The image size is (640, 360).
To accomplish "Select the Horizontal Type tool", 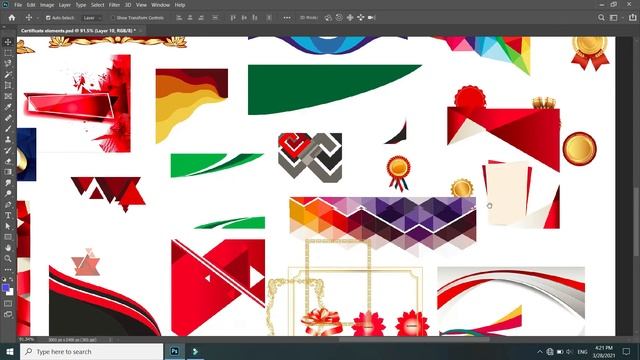I will click(8, 215).
